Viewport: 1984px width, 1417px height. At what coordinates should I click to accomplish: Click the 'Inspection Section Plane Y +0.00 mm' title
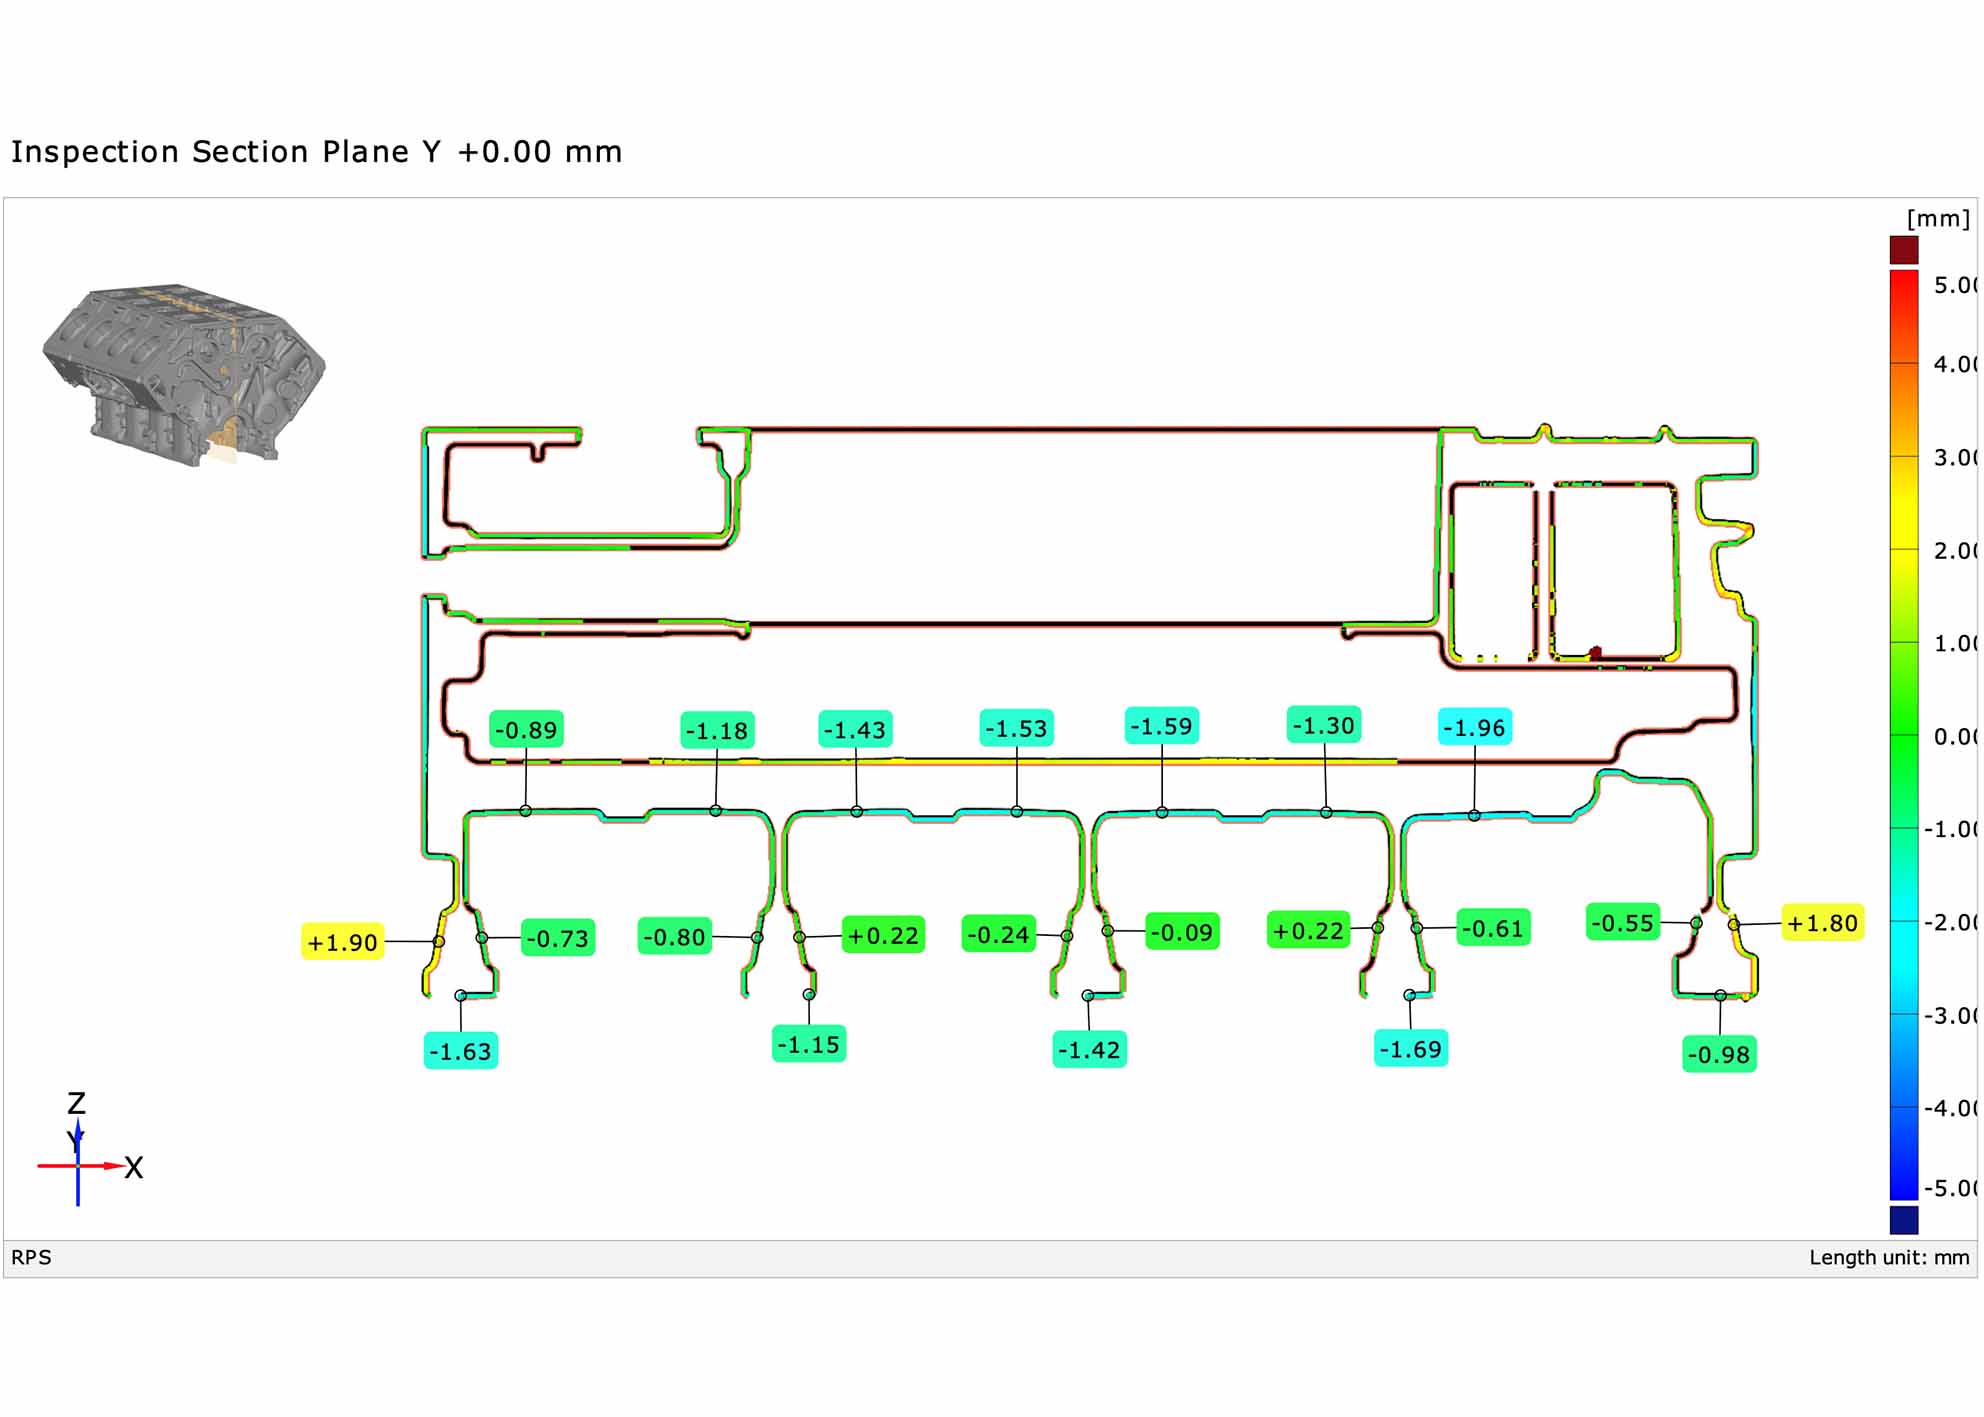coord(316,152)
